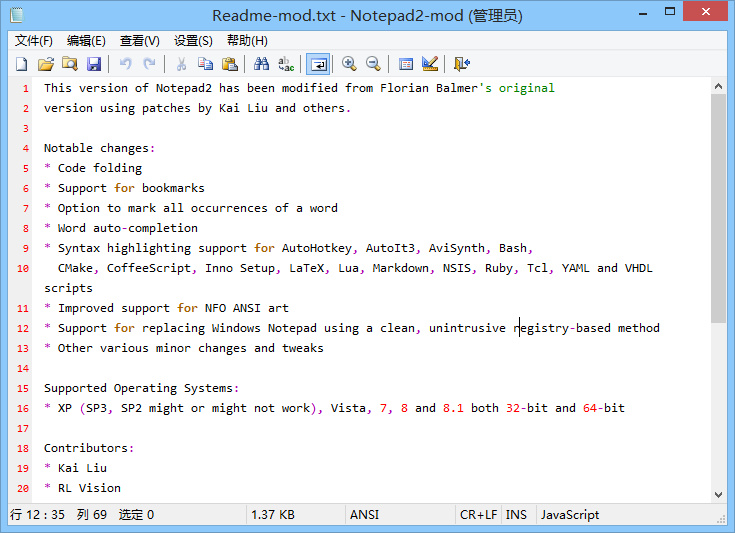Click 'auto-completion' on line 8
The image size is (735, 533).
145,228
